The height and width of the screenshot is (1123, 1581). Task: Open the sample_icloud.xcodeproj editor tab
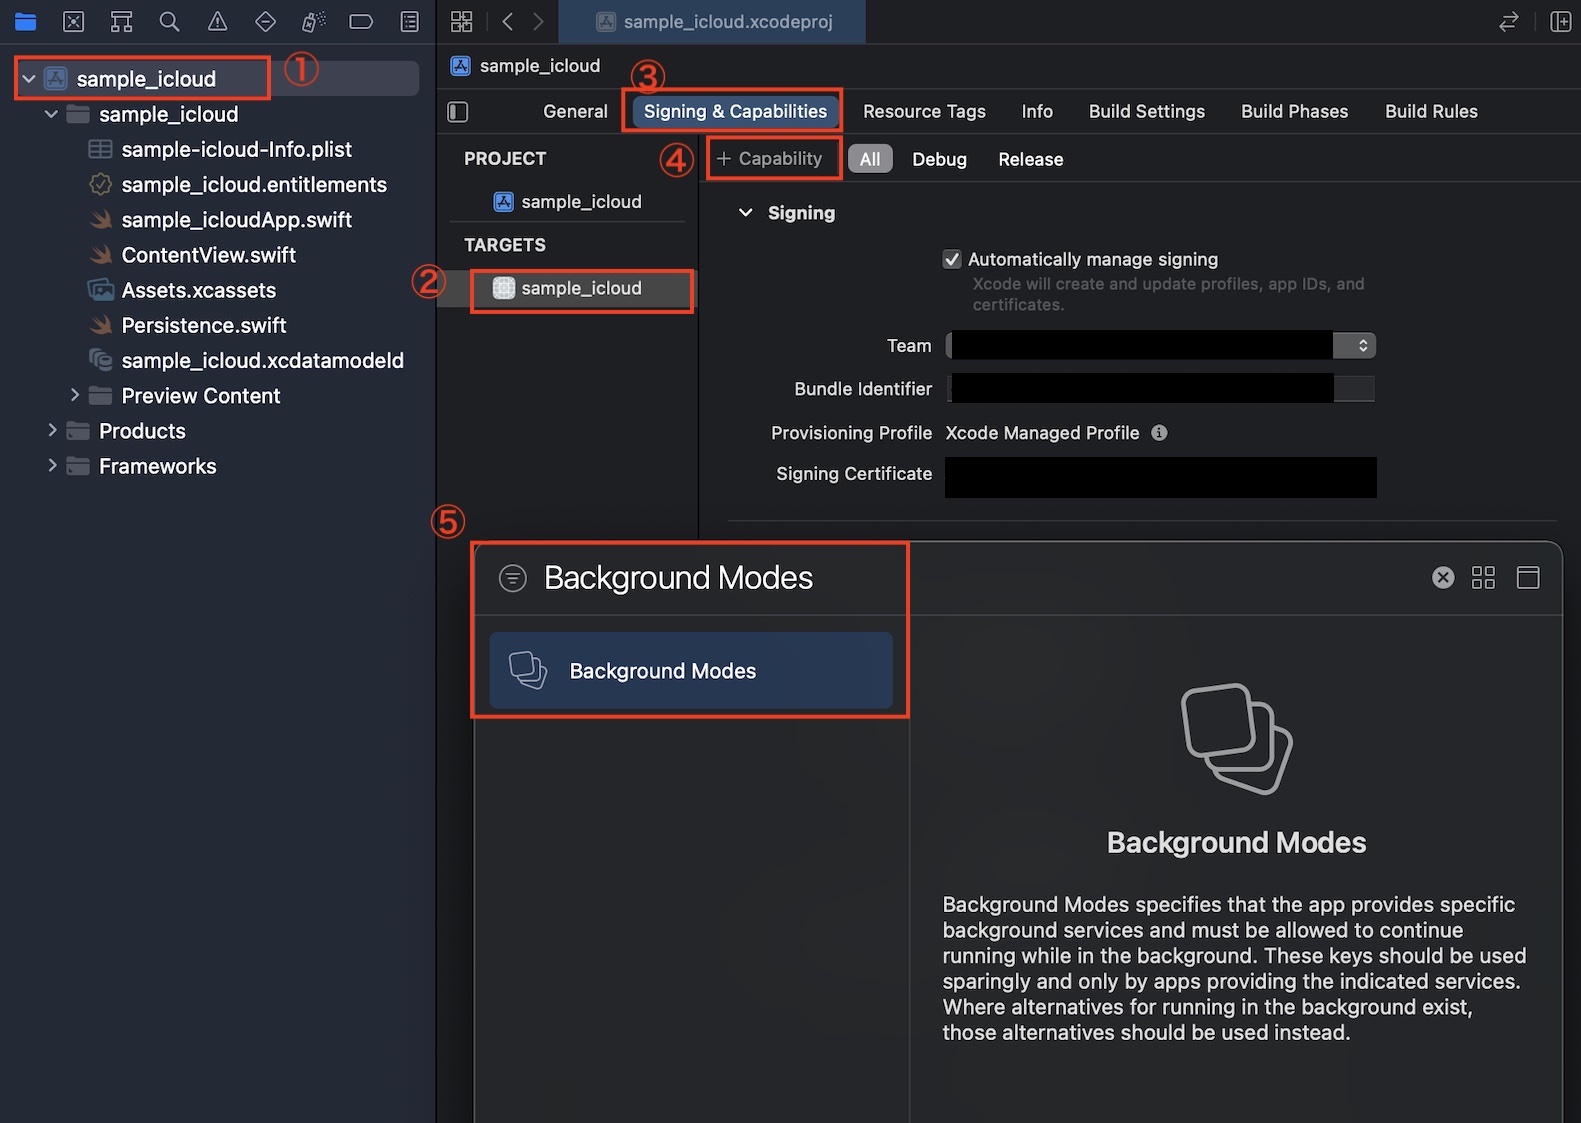click(713, 21)
